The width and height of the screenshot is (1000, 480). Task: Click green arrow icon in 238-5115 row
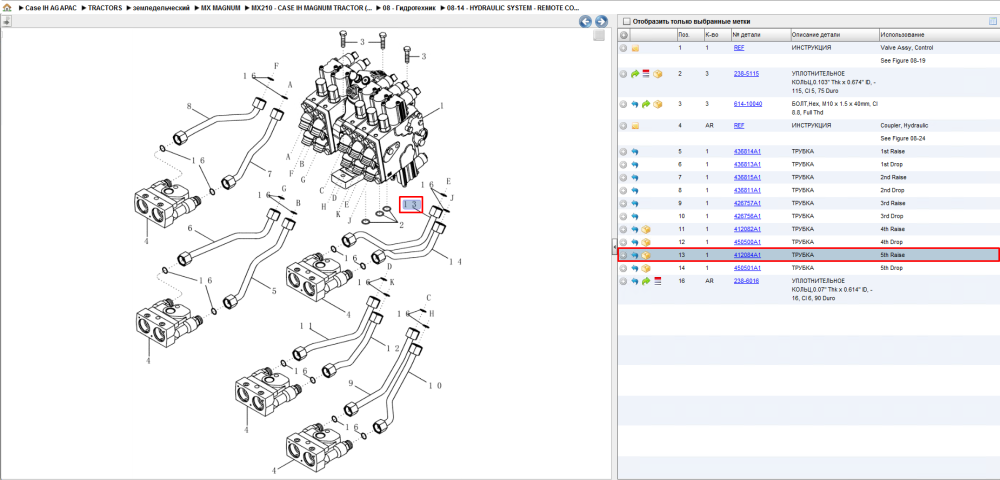635,74
